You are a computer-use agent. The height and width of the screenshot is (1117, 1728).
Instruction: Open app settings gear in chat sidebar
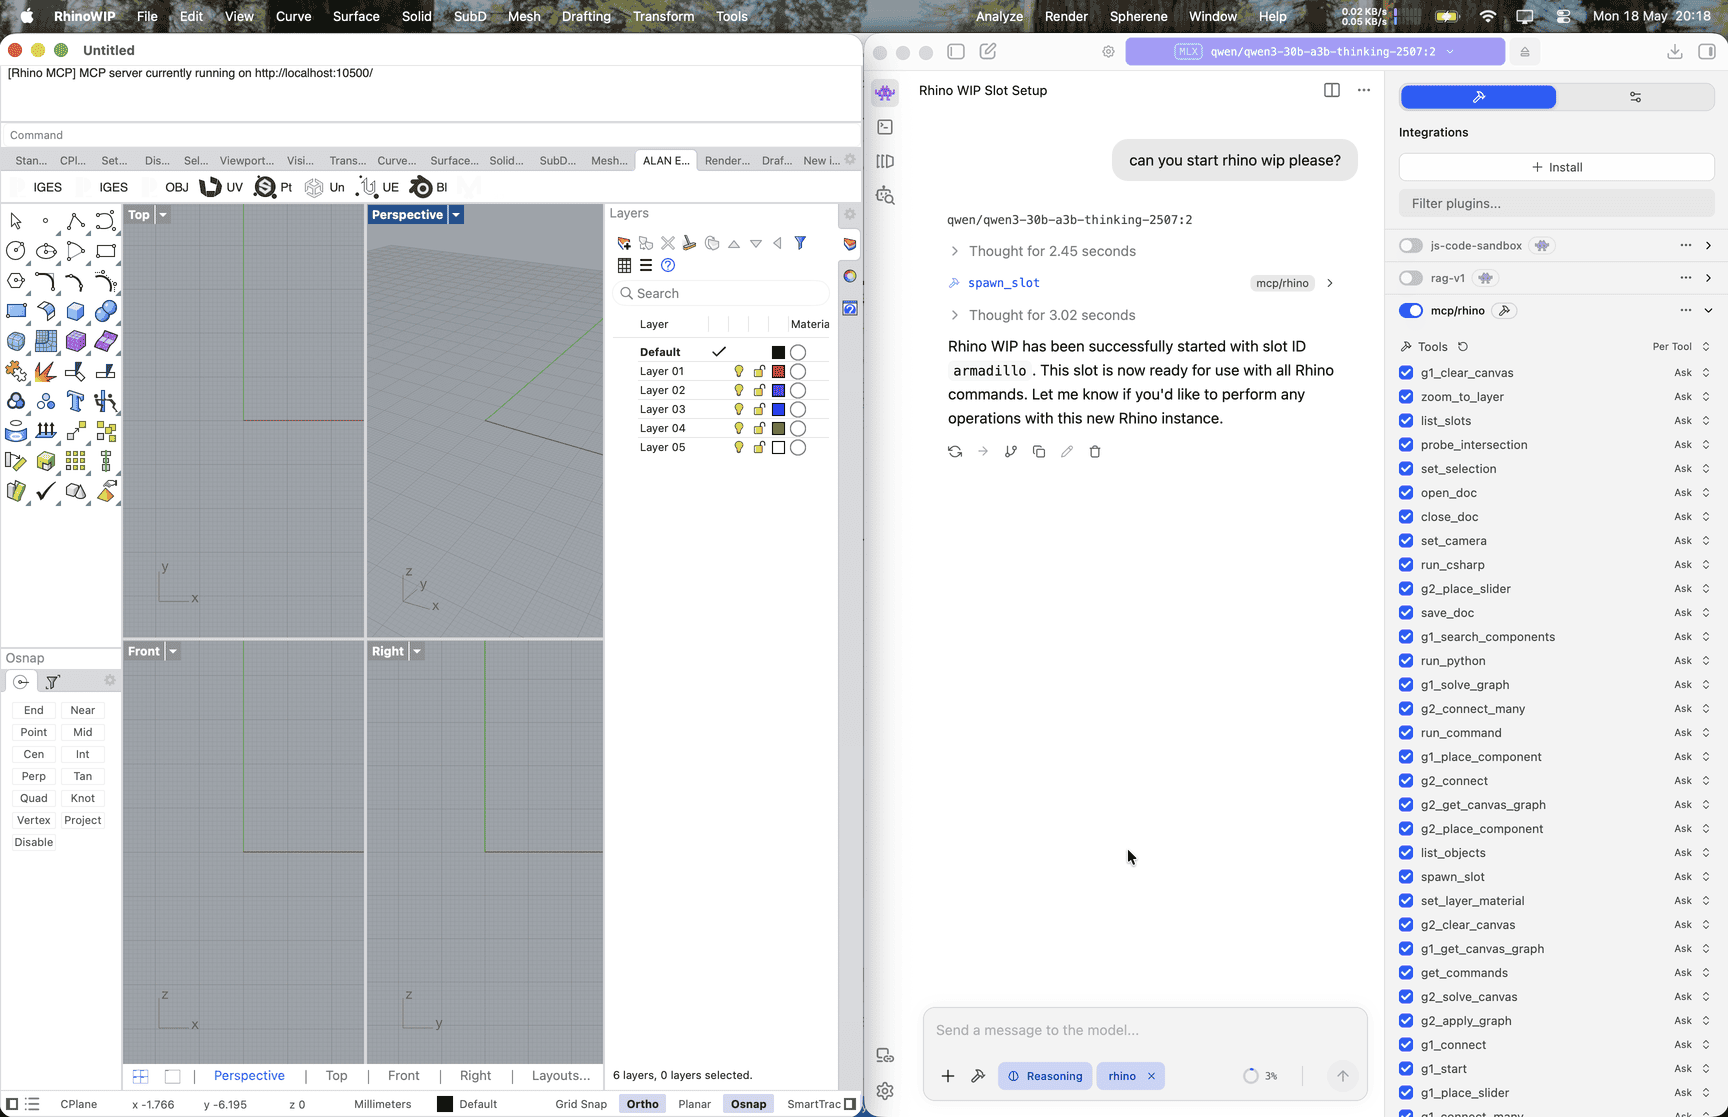(885, 1091)
